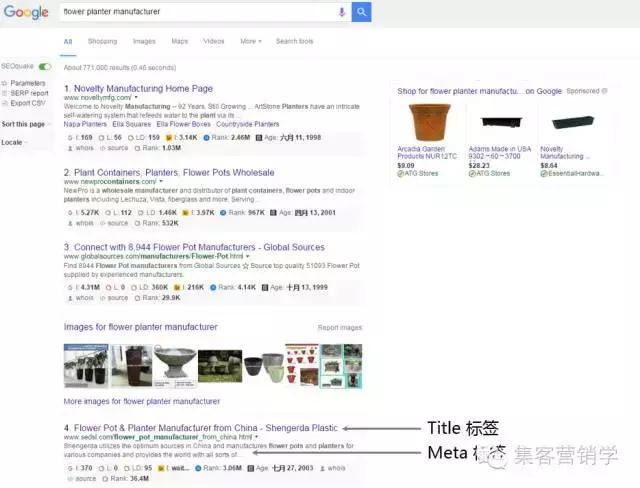Open terracotta pot product image
Viewport: 640px width, 488px height.
pos(429,122)
